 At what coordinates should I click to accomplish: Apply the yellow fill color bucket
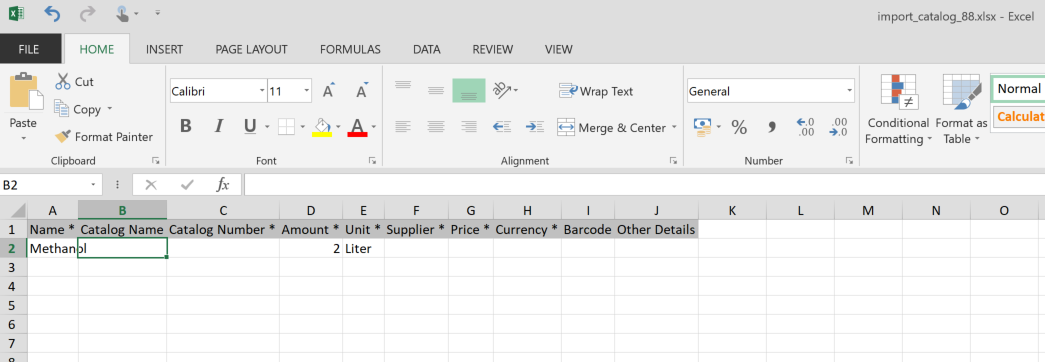[322, 127]
